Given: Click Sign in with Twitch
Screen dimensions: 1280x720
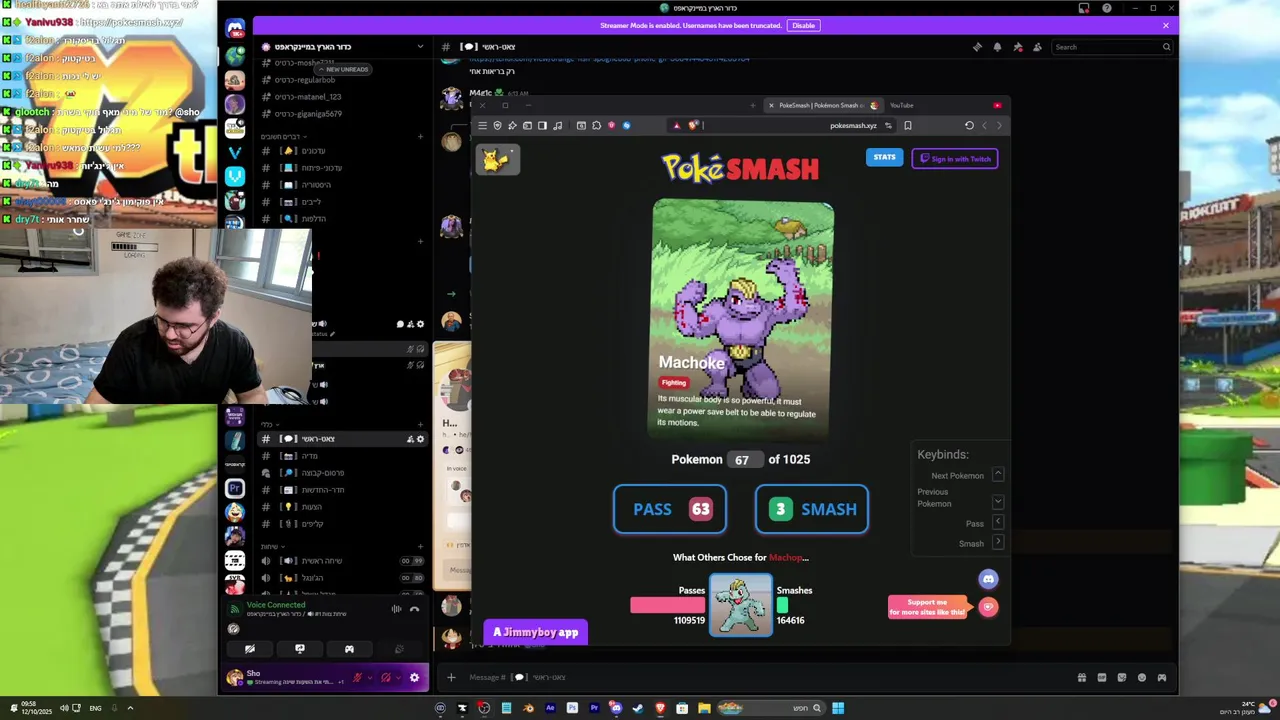Looking at the screenshot, I should [955, 158].
